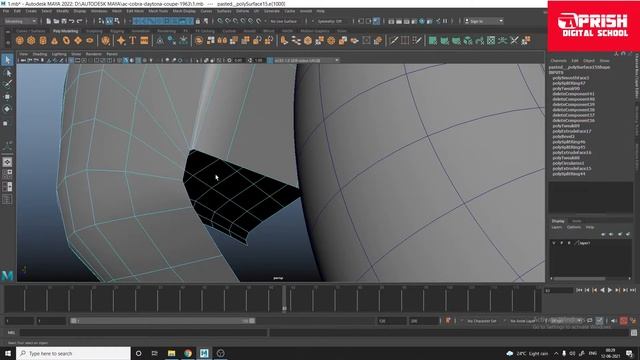Click the layer1 color swatch
This screenshot has height=360, width=640.
tap(577, 243)
